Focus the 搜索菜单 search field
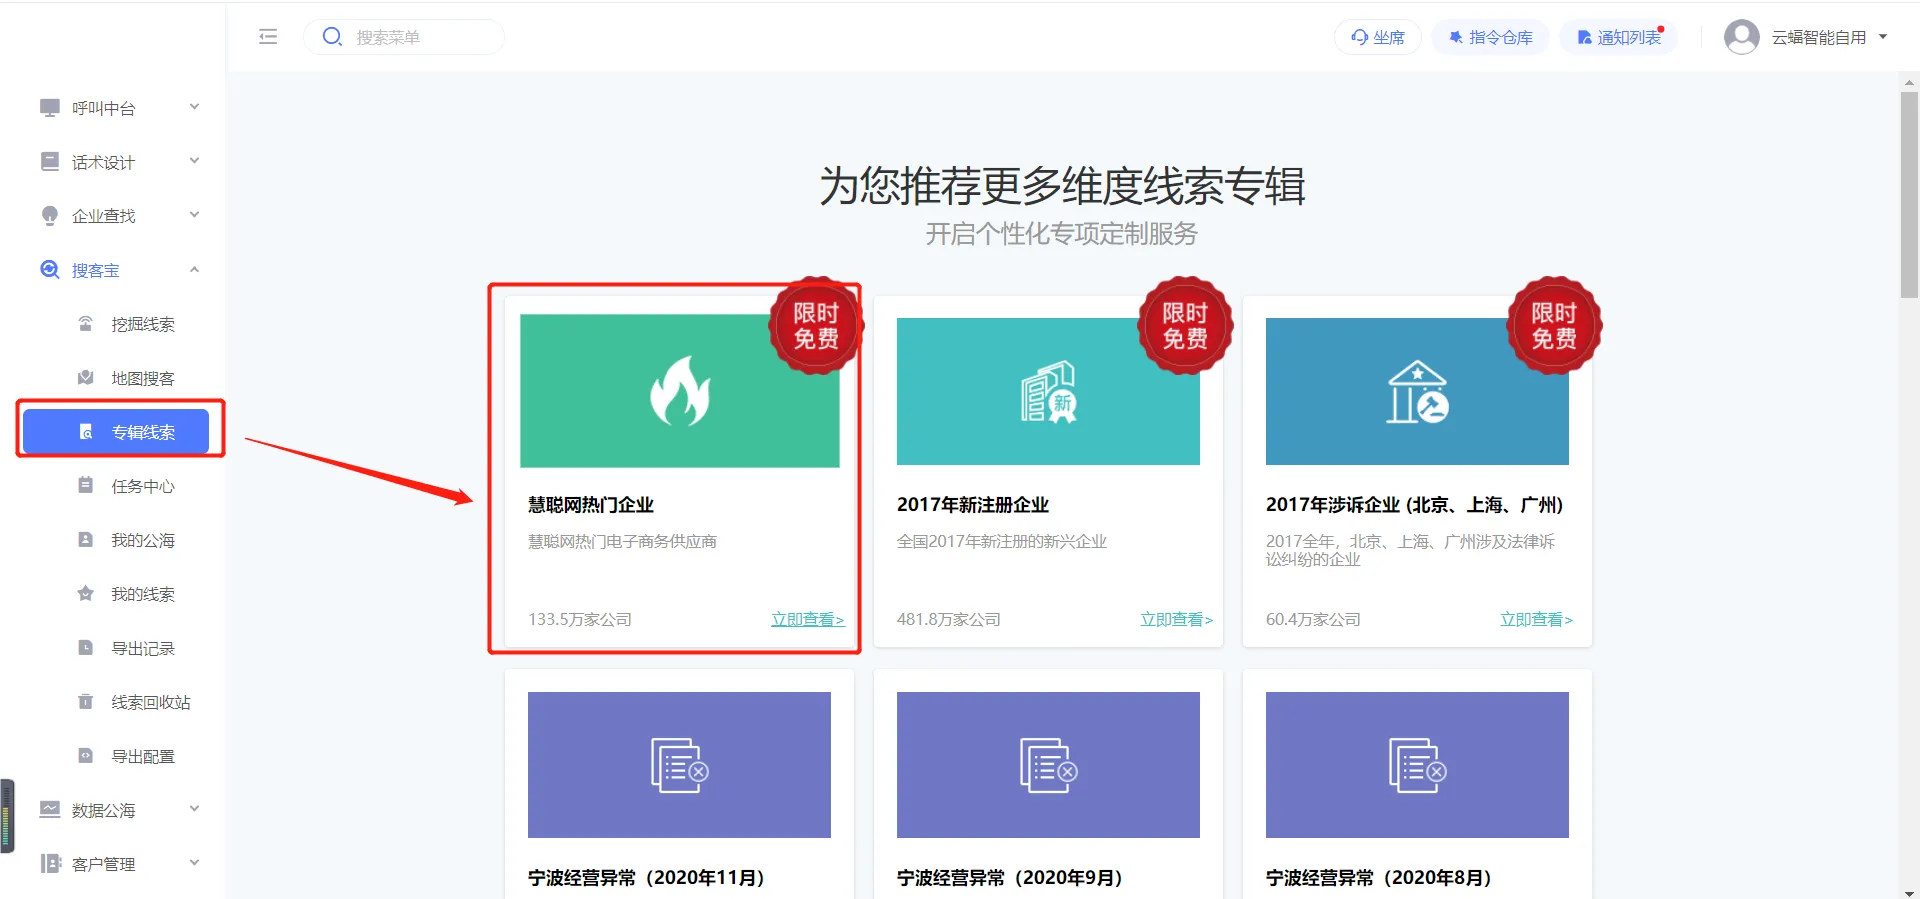The image size is (1920, 899). pyautogui.click(x=404, y=37)
